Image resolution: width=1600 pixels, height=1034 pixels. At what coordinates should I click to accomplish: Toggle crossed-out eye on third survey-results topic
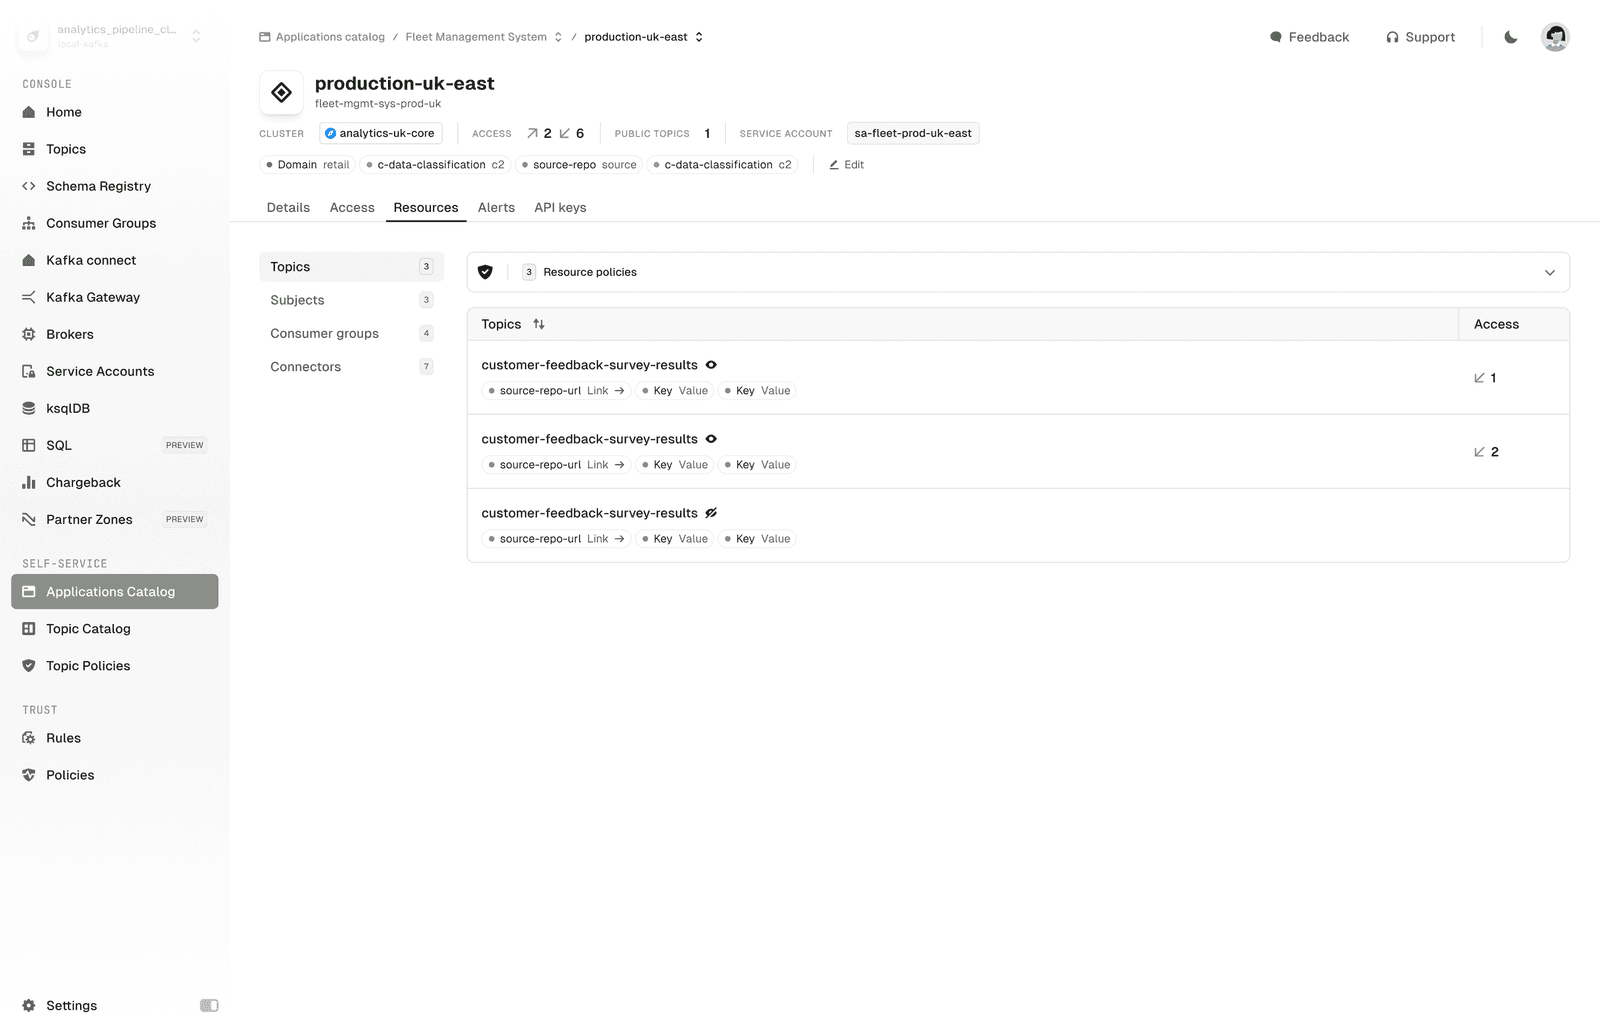711,513
